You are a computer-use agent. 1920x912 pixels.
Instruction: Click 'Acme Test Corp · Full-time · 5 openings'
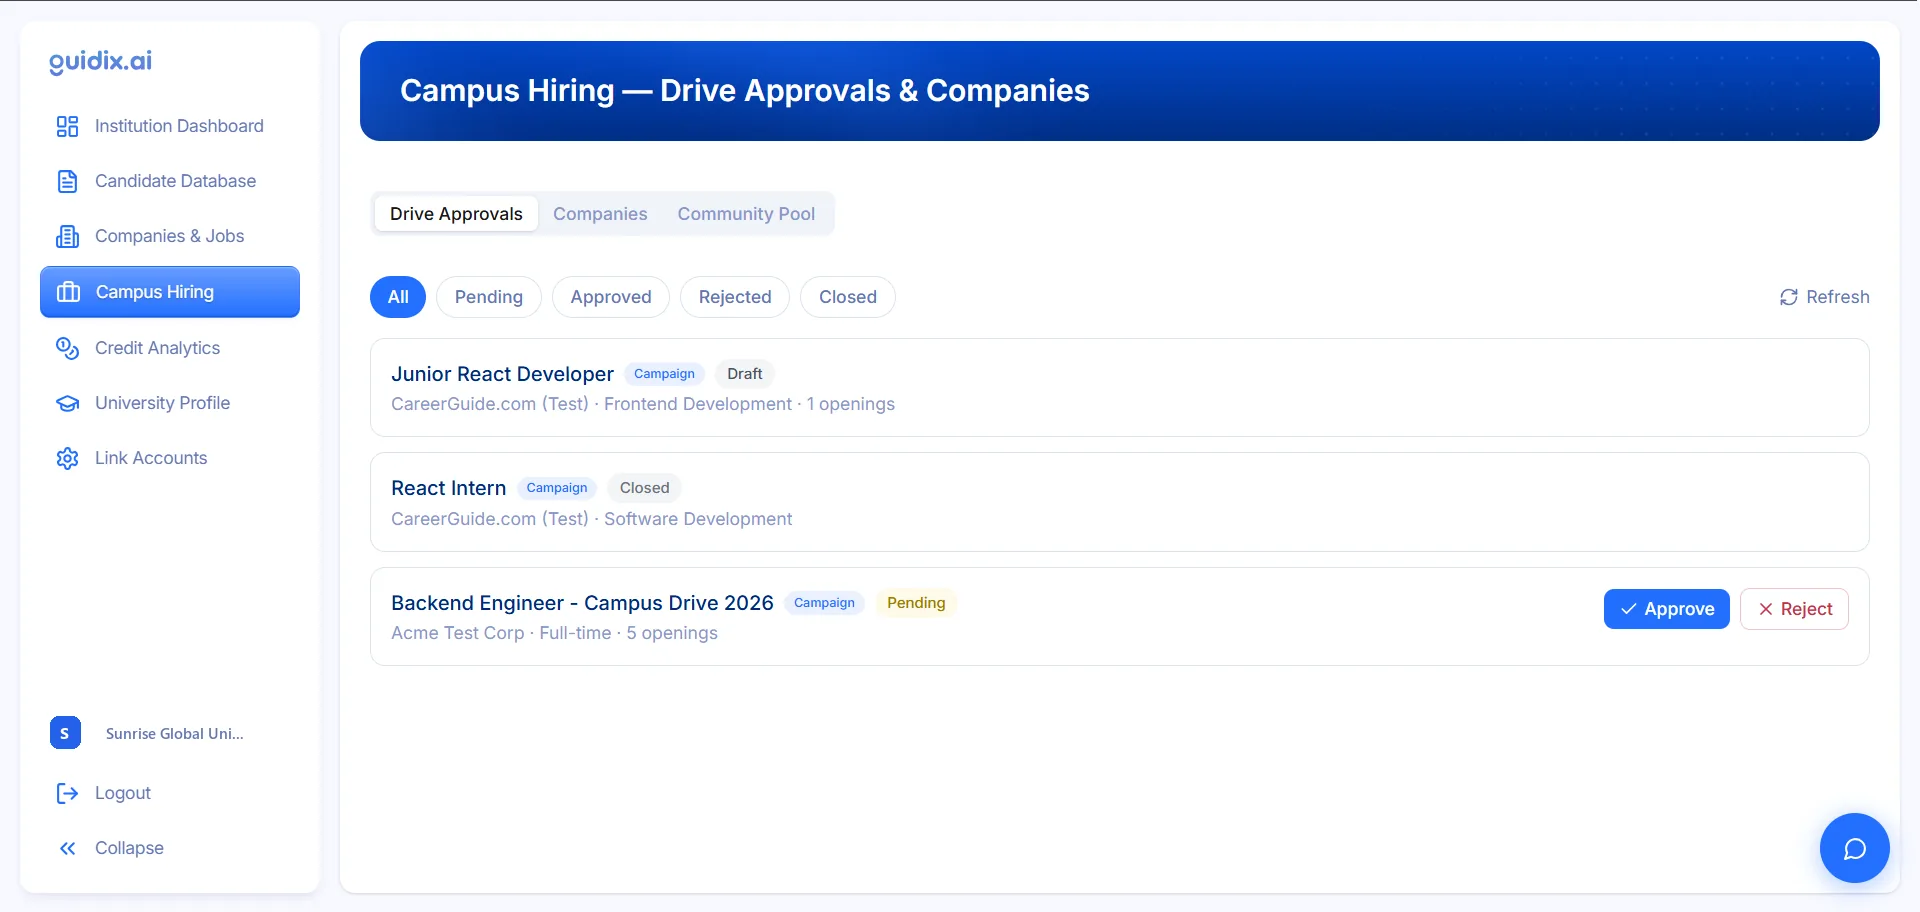[554, 633]
